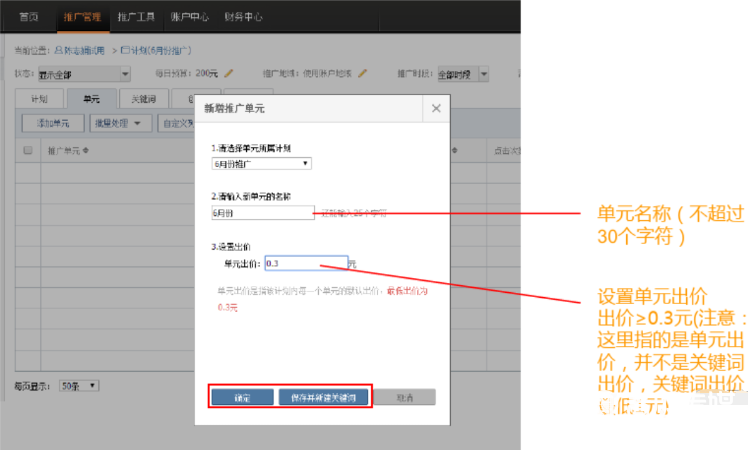
Task: Open the 批量处理 dropdown menu
Action: pos(119,124)
